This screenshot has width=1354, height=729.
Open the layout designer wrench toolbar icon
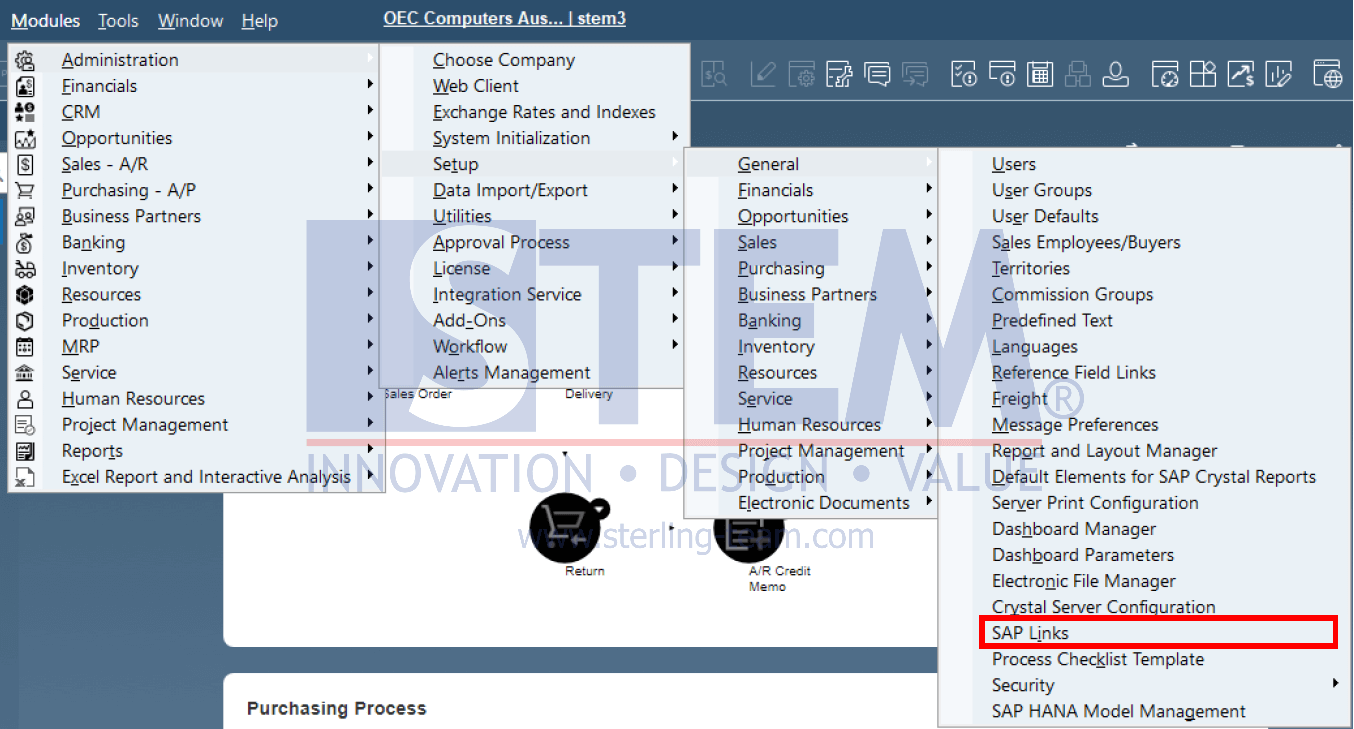pyautogui.click(x=840, y=74)
